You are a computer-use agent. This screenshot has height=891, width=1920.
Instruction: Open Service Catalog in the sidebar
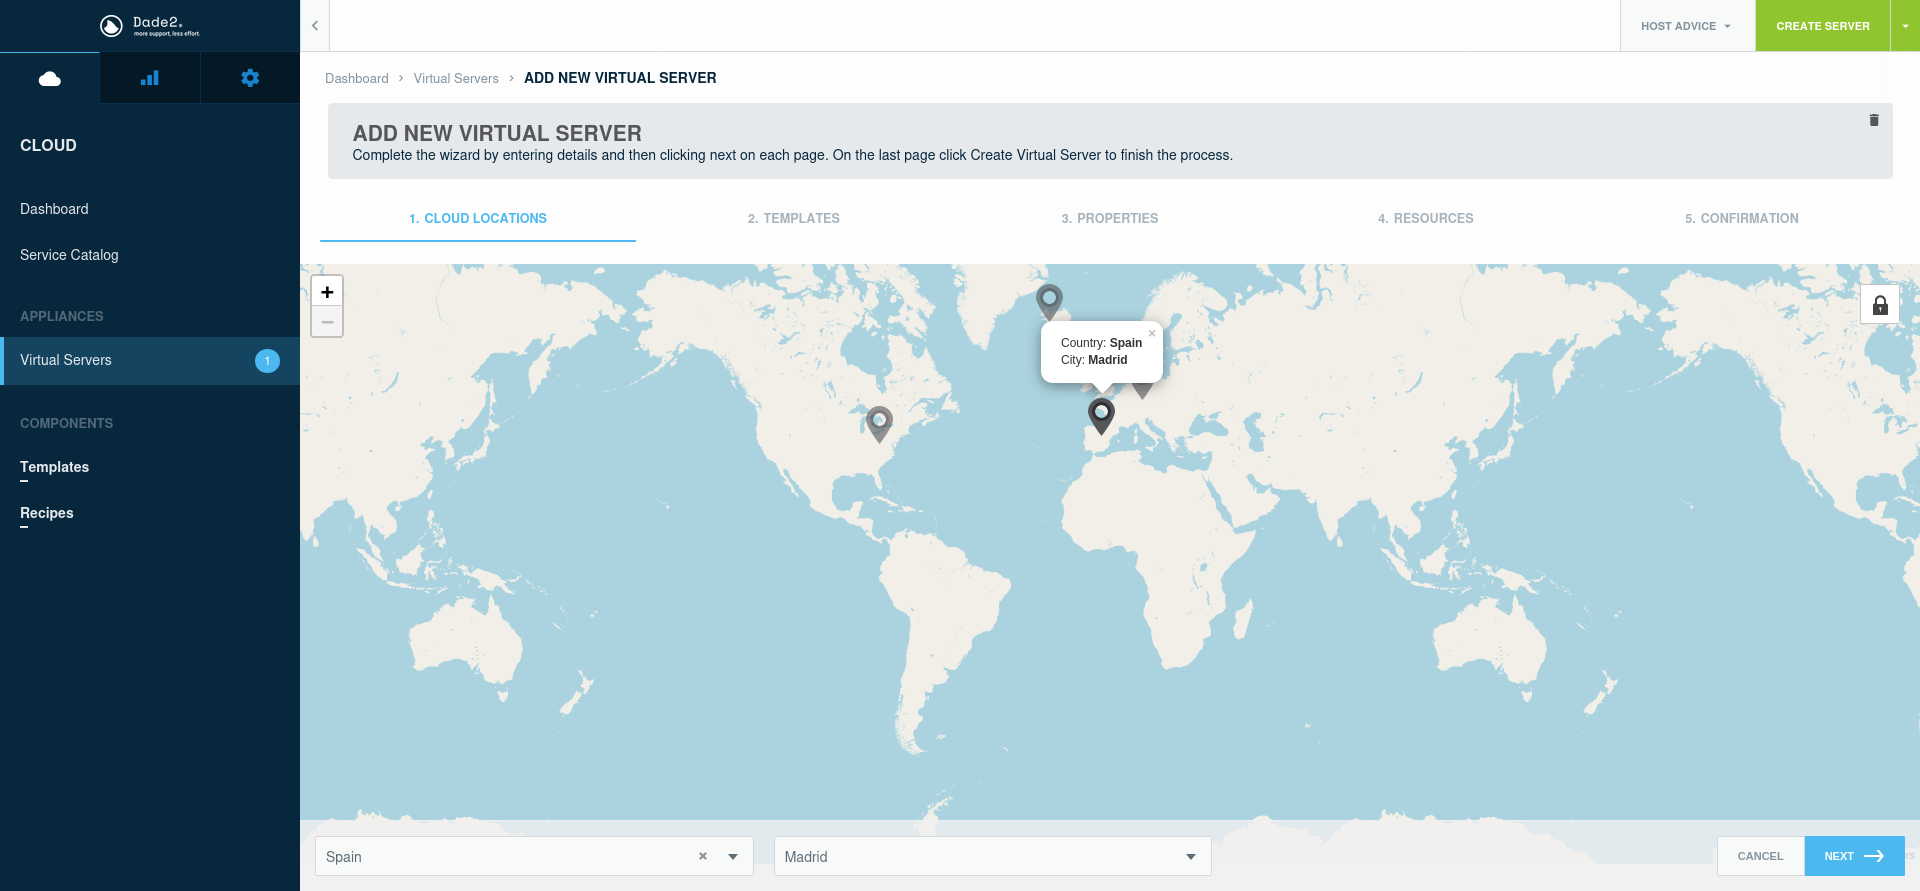[x=69, y=255]
